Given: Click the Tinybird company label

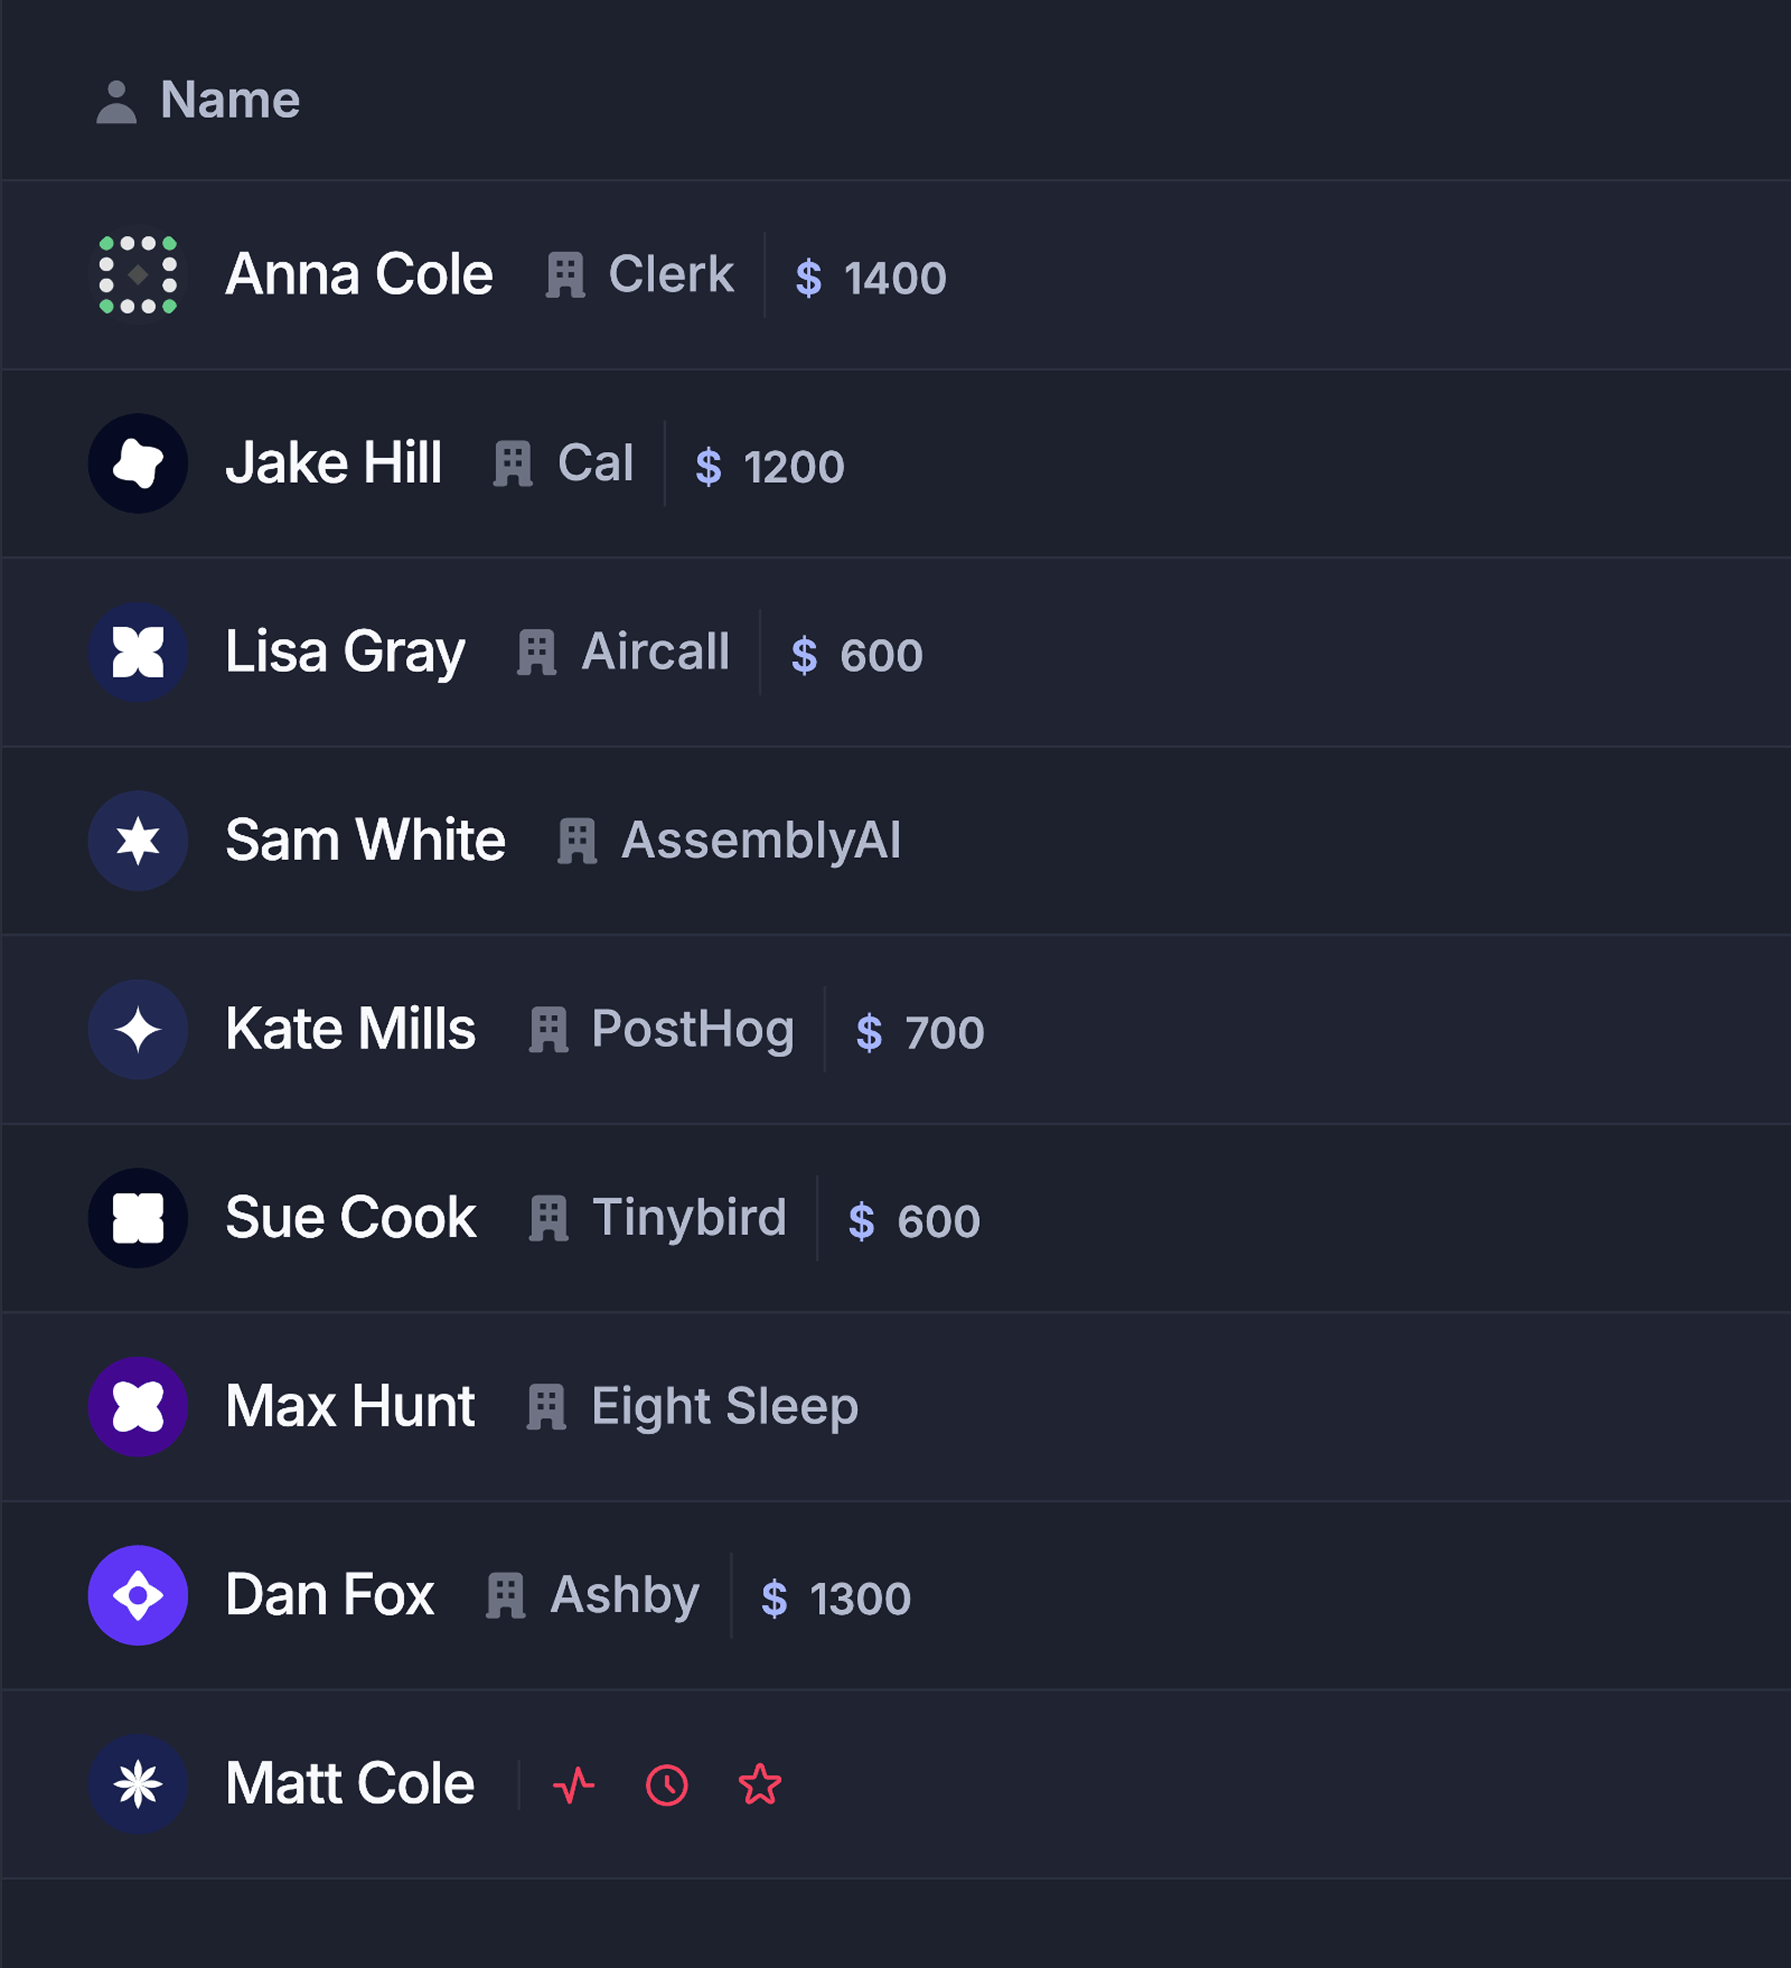Looking at the screenshot, I should click(x=689, y=1218).
